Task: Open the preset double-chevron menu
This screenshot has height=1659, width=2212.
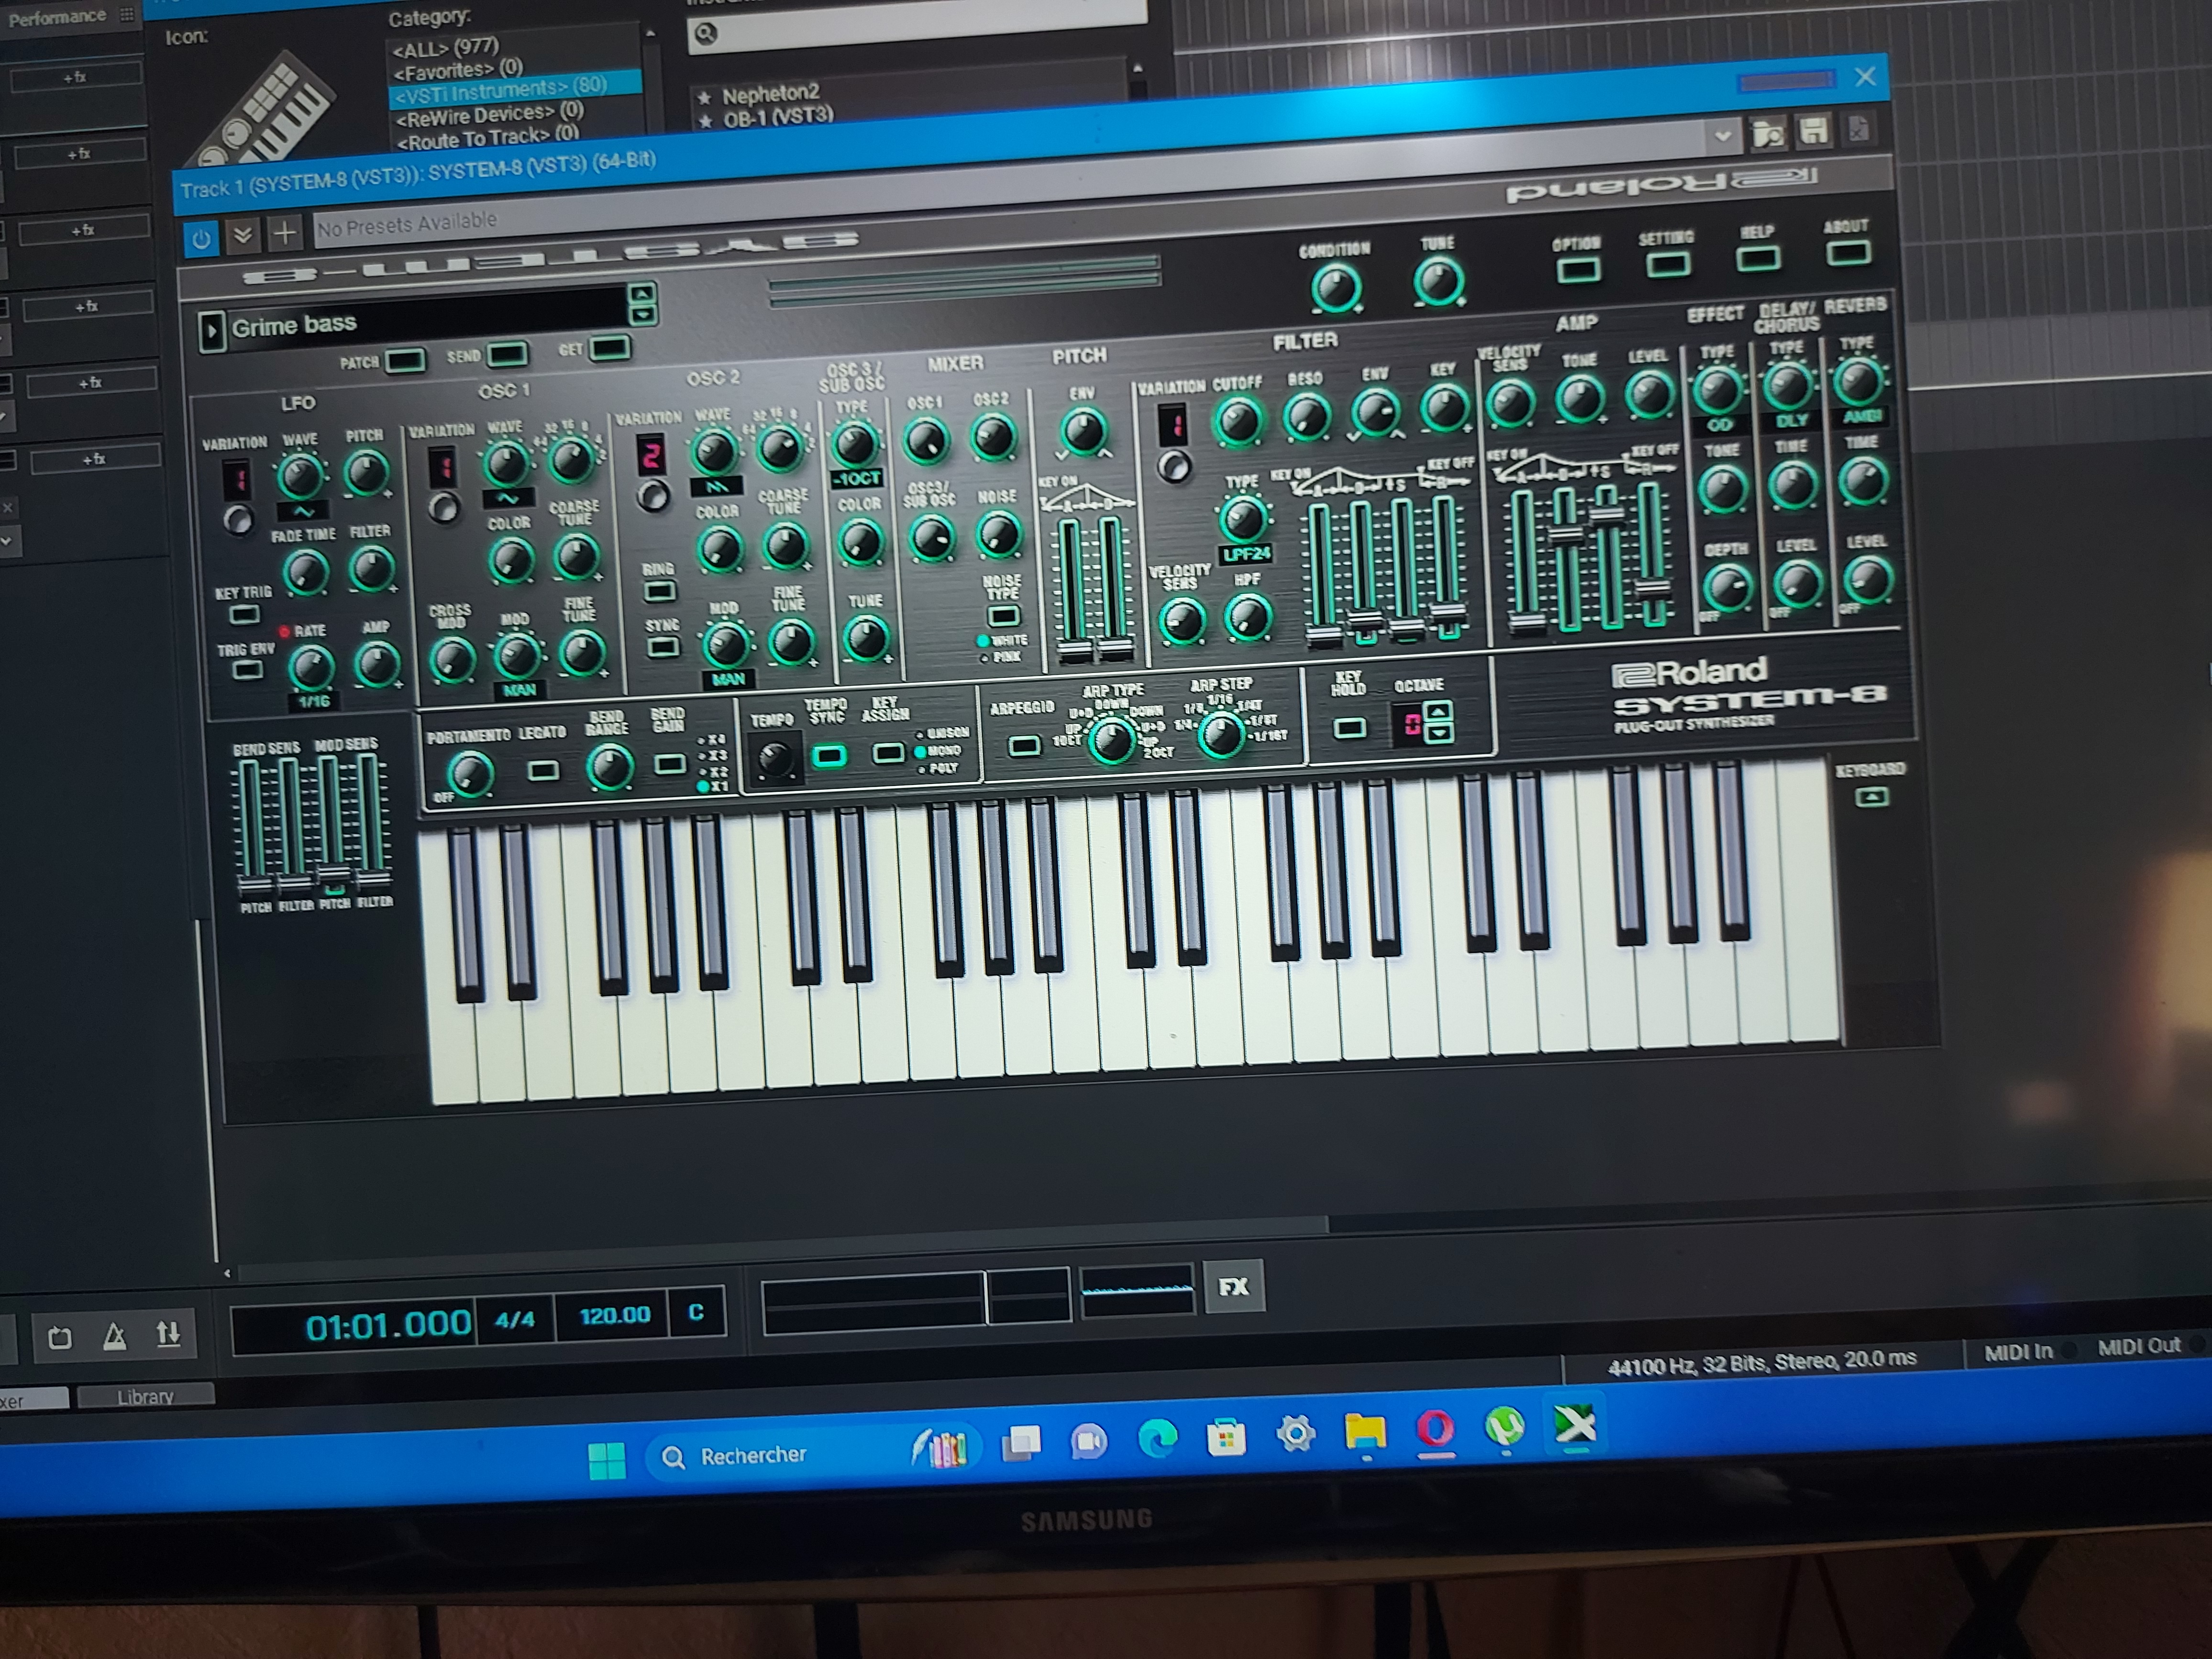Action: click(242, 237)
